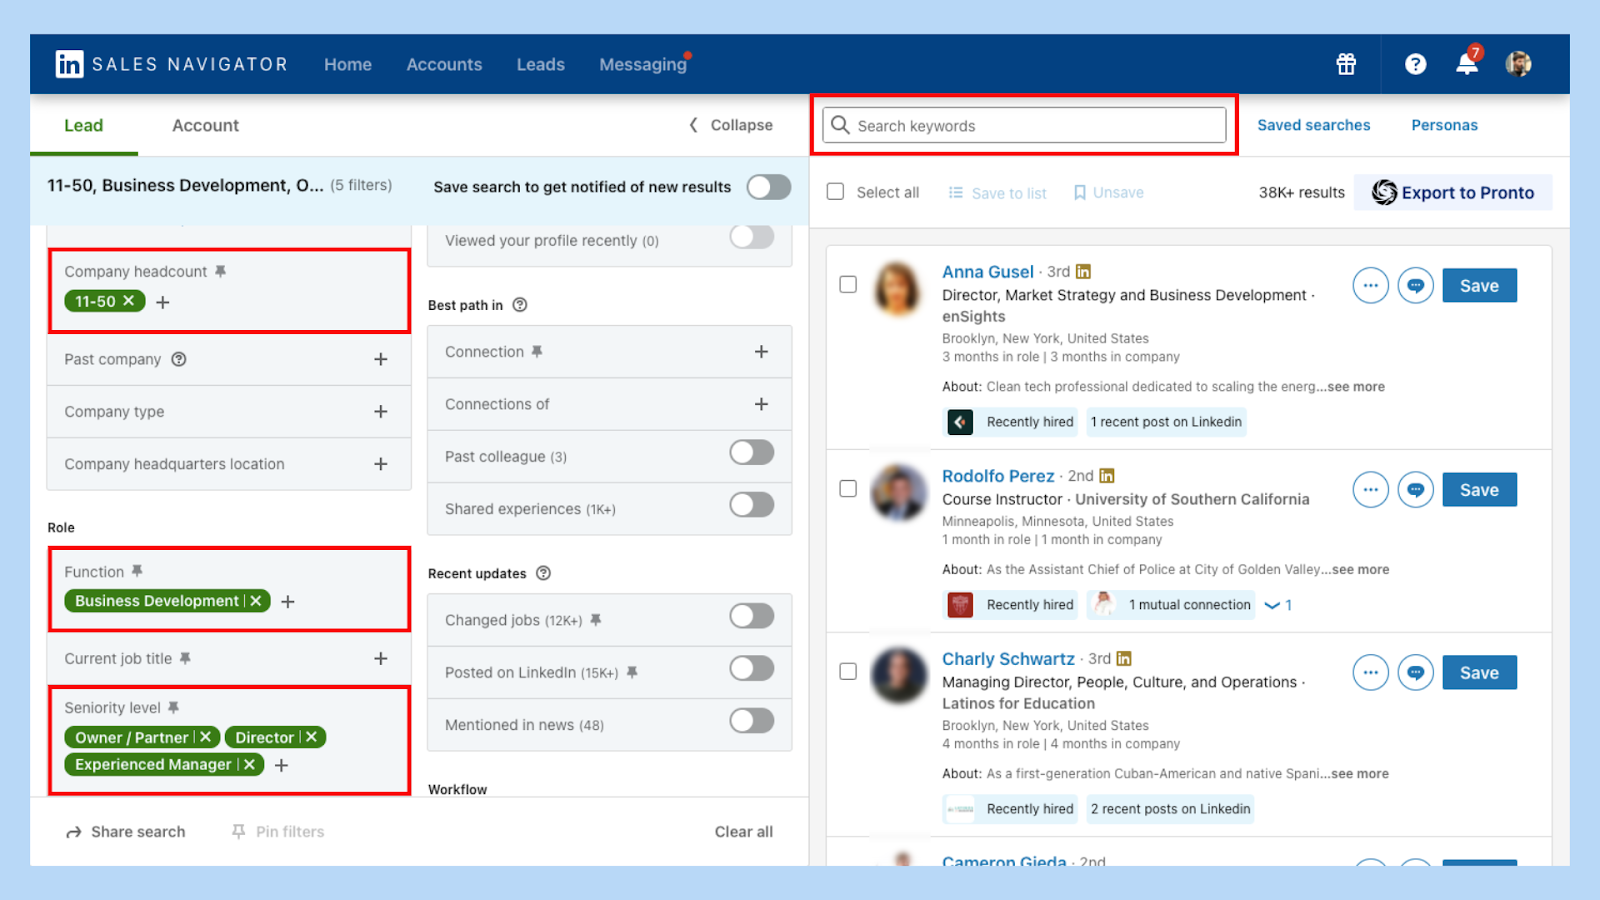Remove the Director seniority chip
This screenshot has width=1600, height=900.
[311, 737]
